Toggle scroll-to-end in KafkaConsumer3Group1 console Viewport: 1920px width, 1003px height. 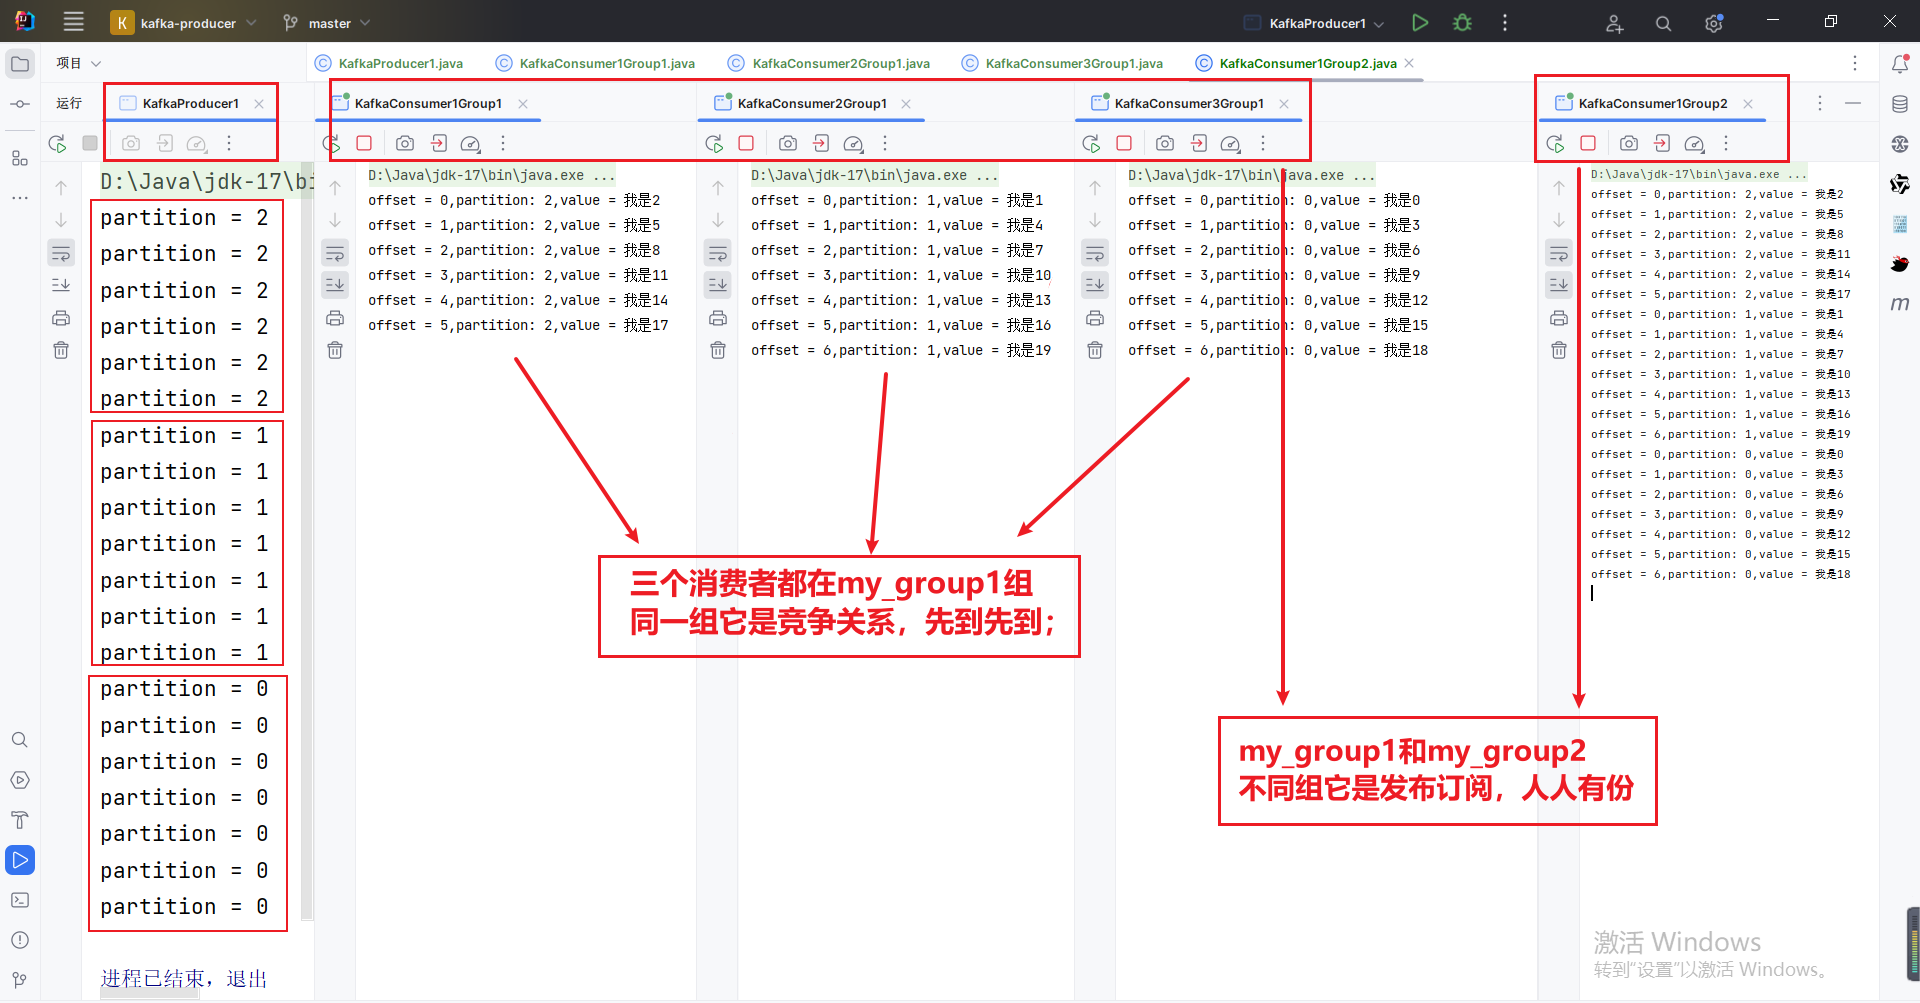pyautogui.click(x=1095, y=285)
